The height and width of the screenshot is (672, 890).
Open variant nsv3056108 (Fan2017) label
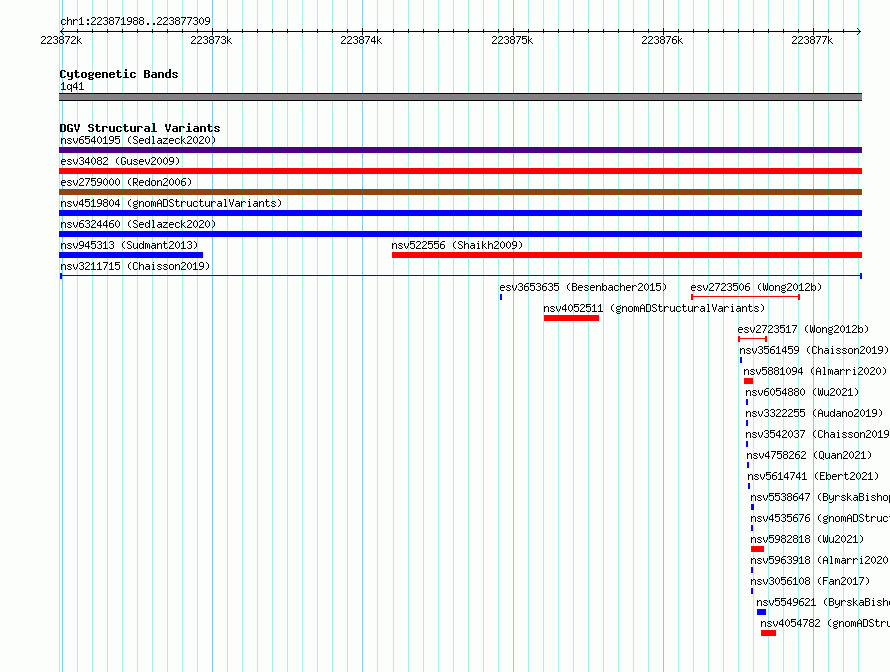[810, 581]
